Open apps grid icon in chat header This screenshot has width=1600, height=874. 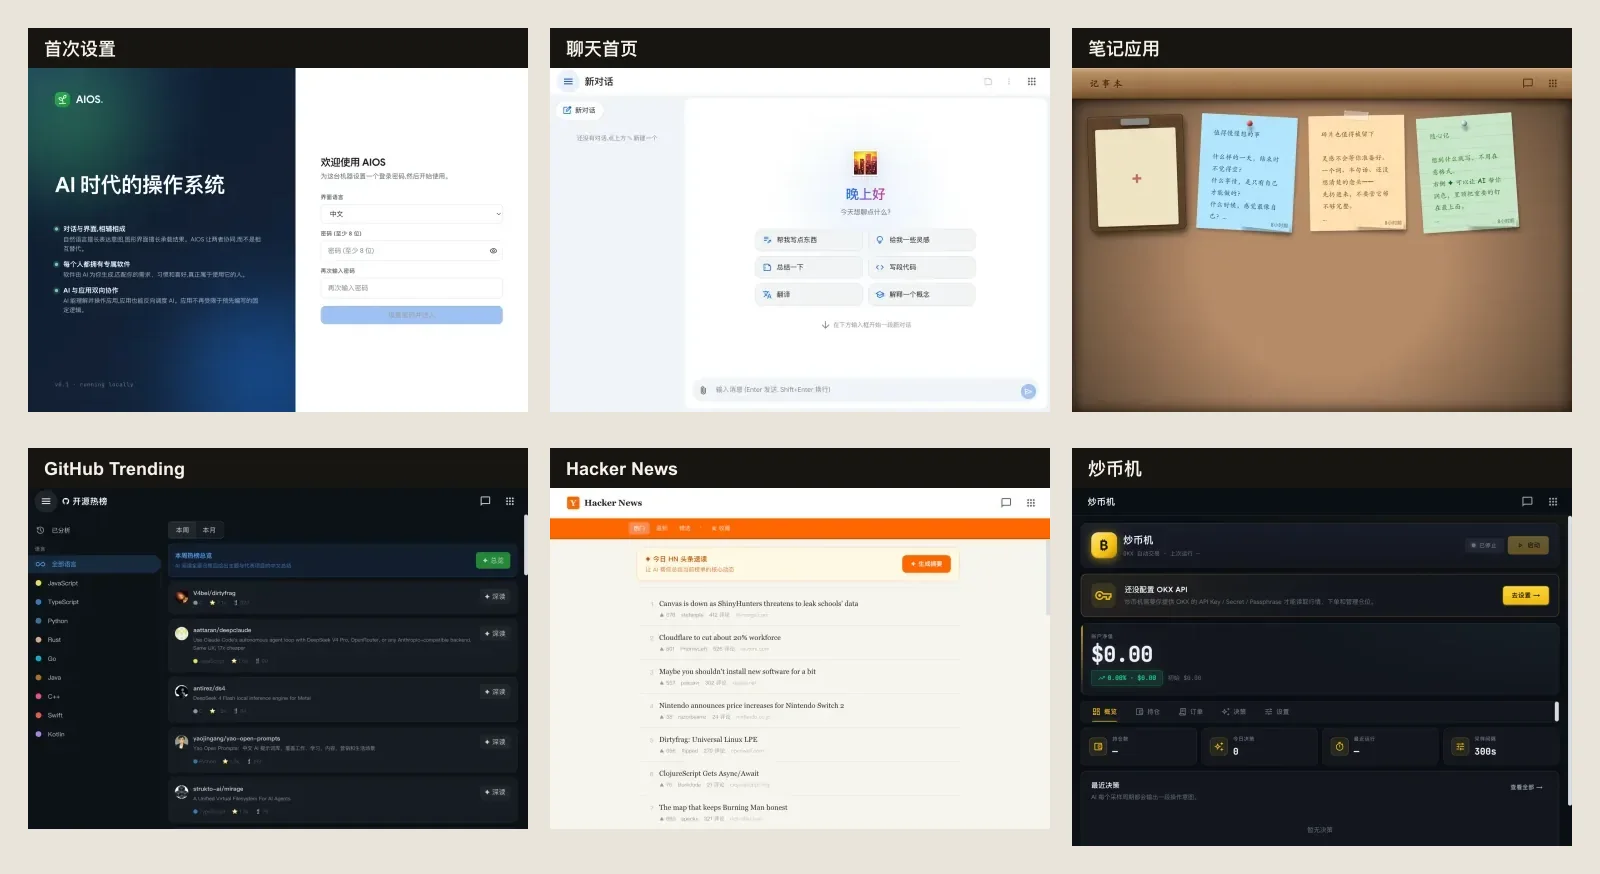coord(1032,82)
